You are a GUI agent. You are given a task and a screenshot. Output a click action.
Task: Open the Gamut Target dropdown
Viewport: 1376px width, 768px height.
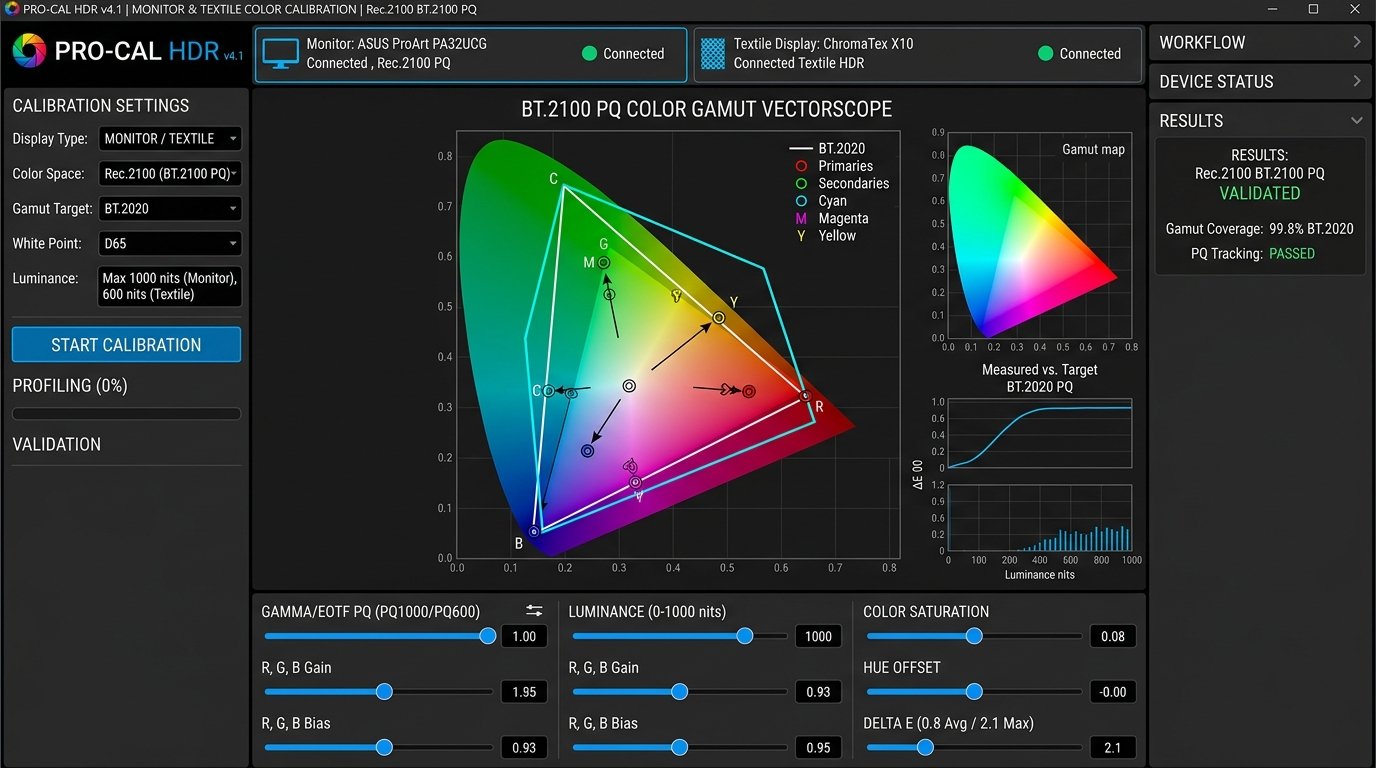coord(170,209)
